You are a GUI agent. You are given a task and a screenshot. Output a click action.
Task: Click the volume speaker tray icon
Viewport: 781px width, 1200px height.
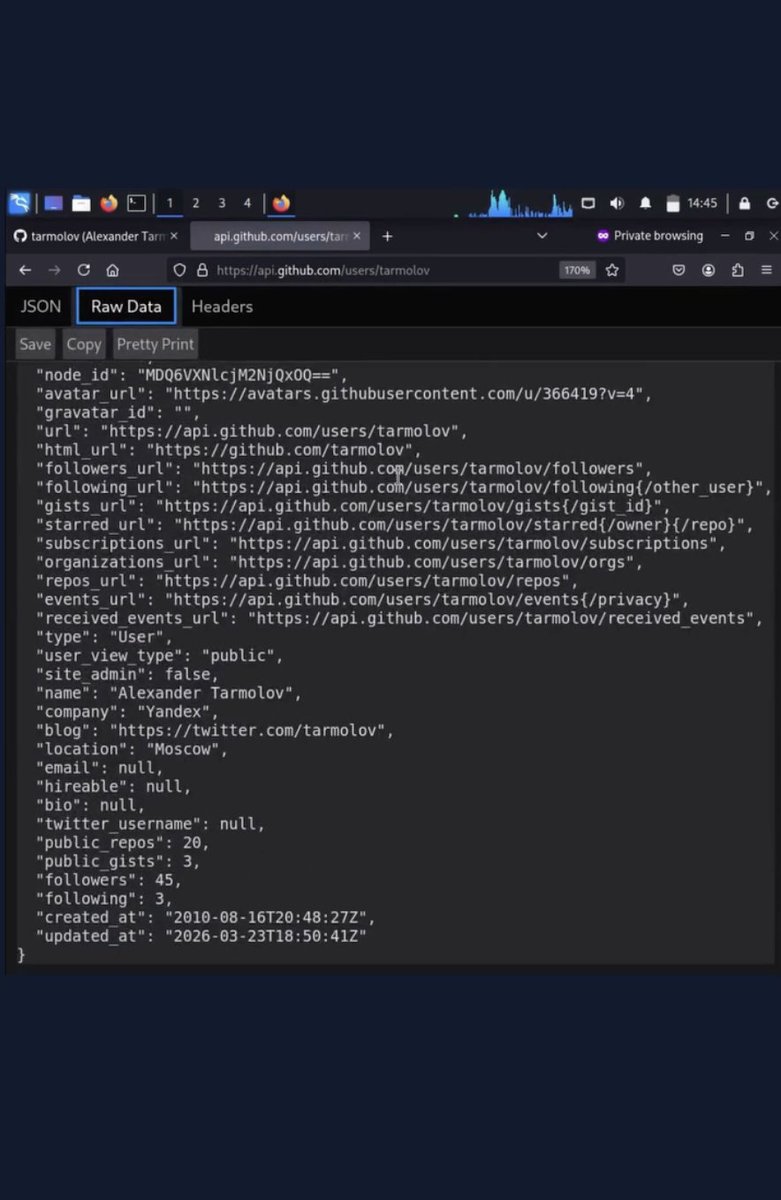click(x=616, y=203)
